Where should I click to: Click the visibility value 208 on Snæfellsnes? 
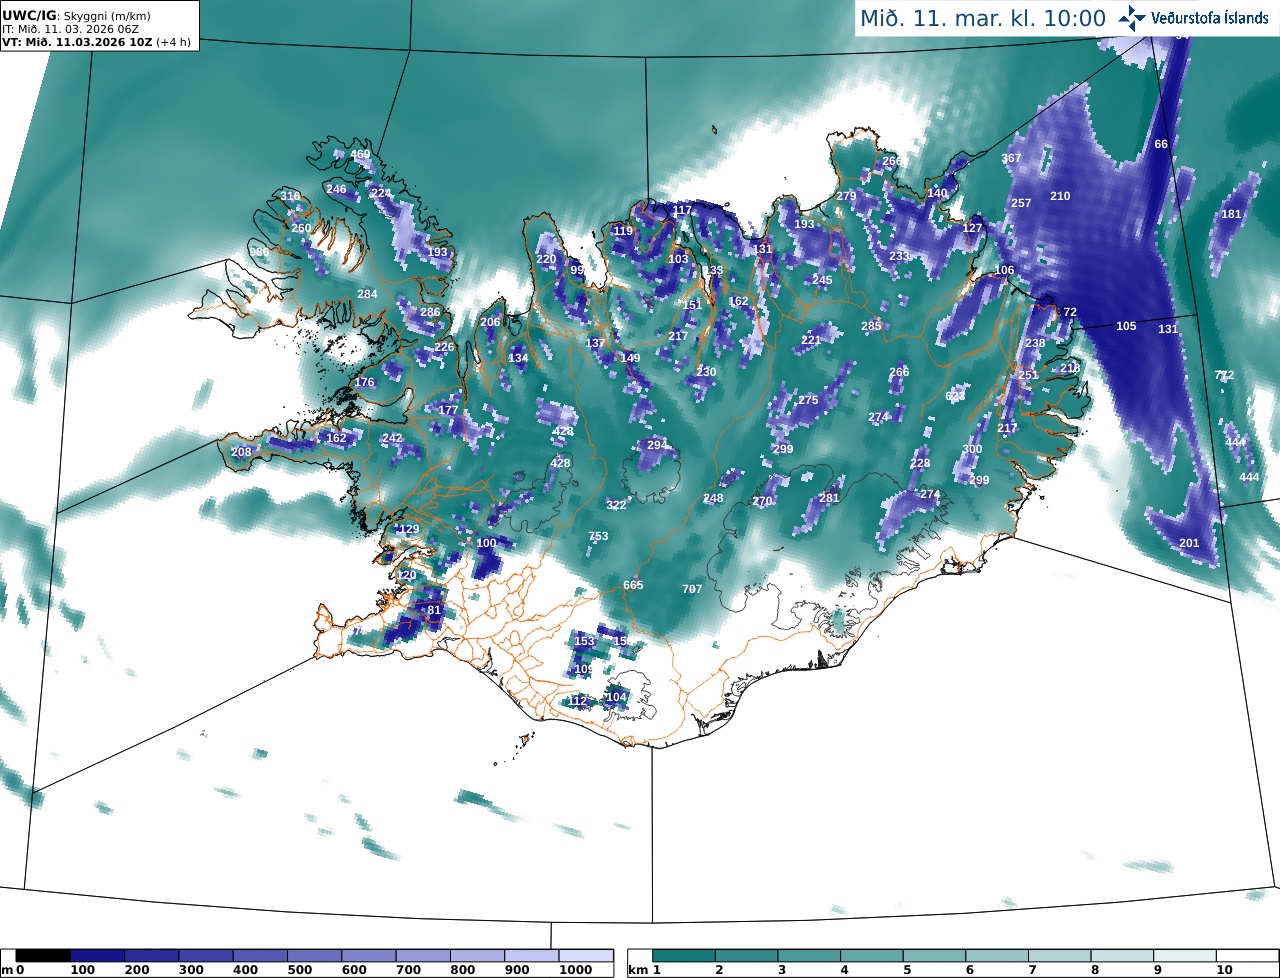pyautogui.click(x=241, y=452)
